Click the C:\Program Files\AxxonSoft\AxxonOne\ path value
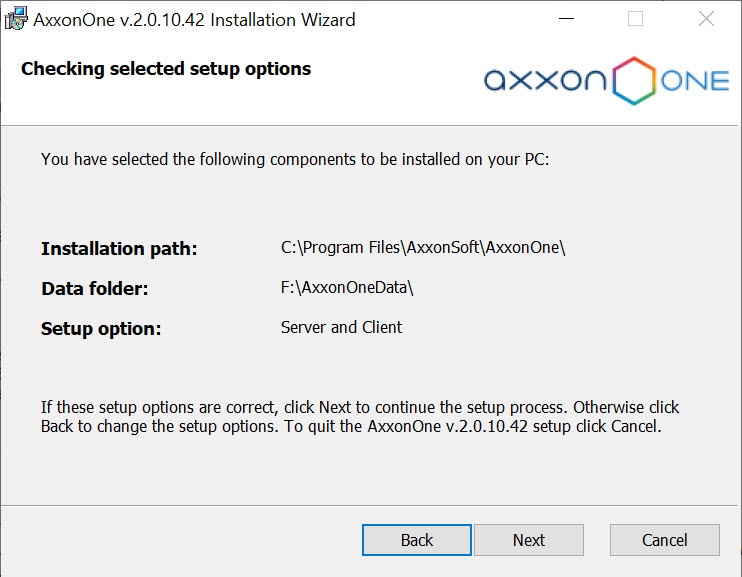The height and width of the screenshot is (577, 742). pyautogui.click(x=423, y=248)
